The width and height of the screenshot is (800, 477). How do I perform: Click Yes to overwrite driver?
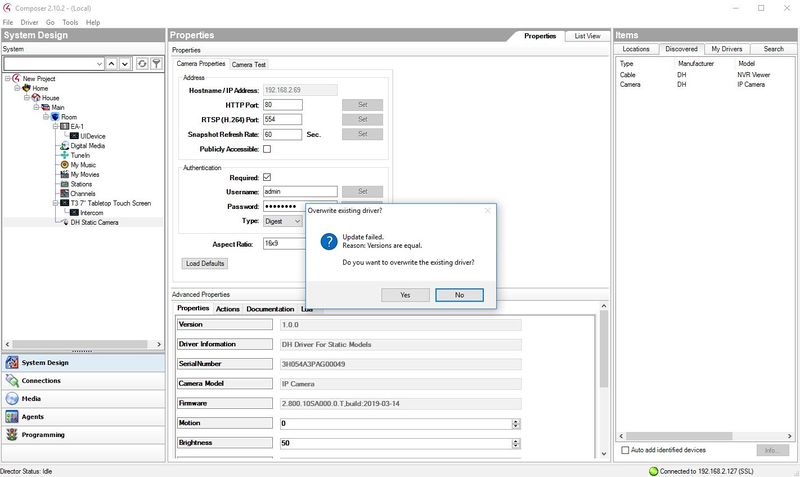405,295
